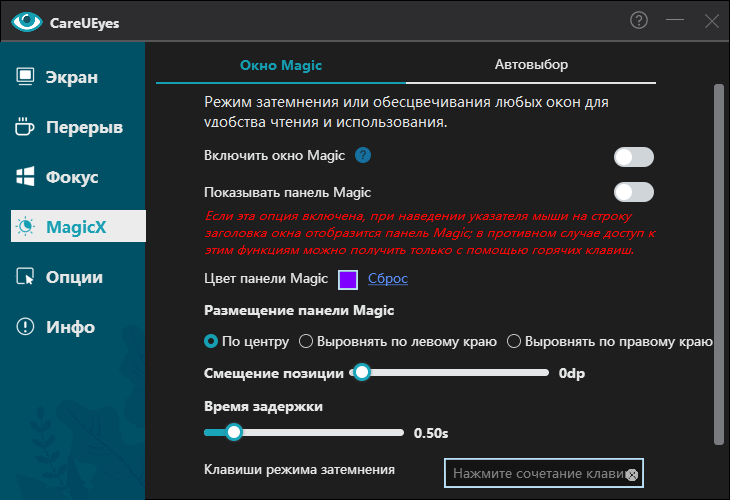Click the Перерыв coffee cup icon

point(26,127)
